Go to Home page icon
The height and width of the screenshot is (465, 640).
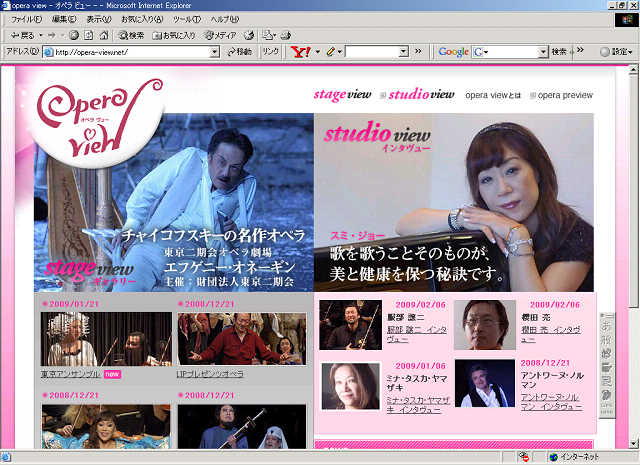pyautogui.click(x=104, y=36)
